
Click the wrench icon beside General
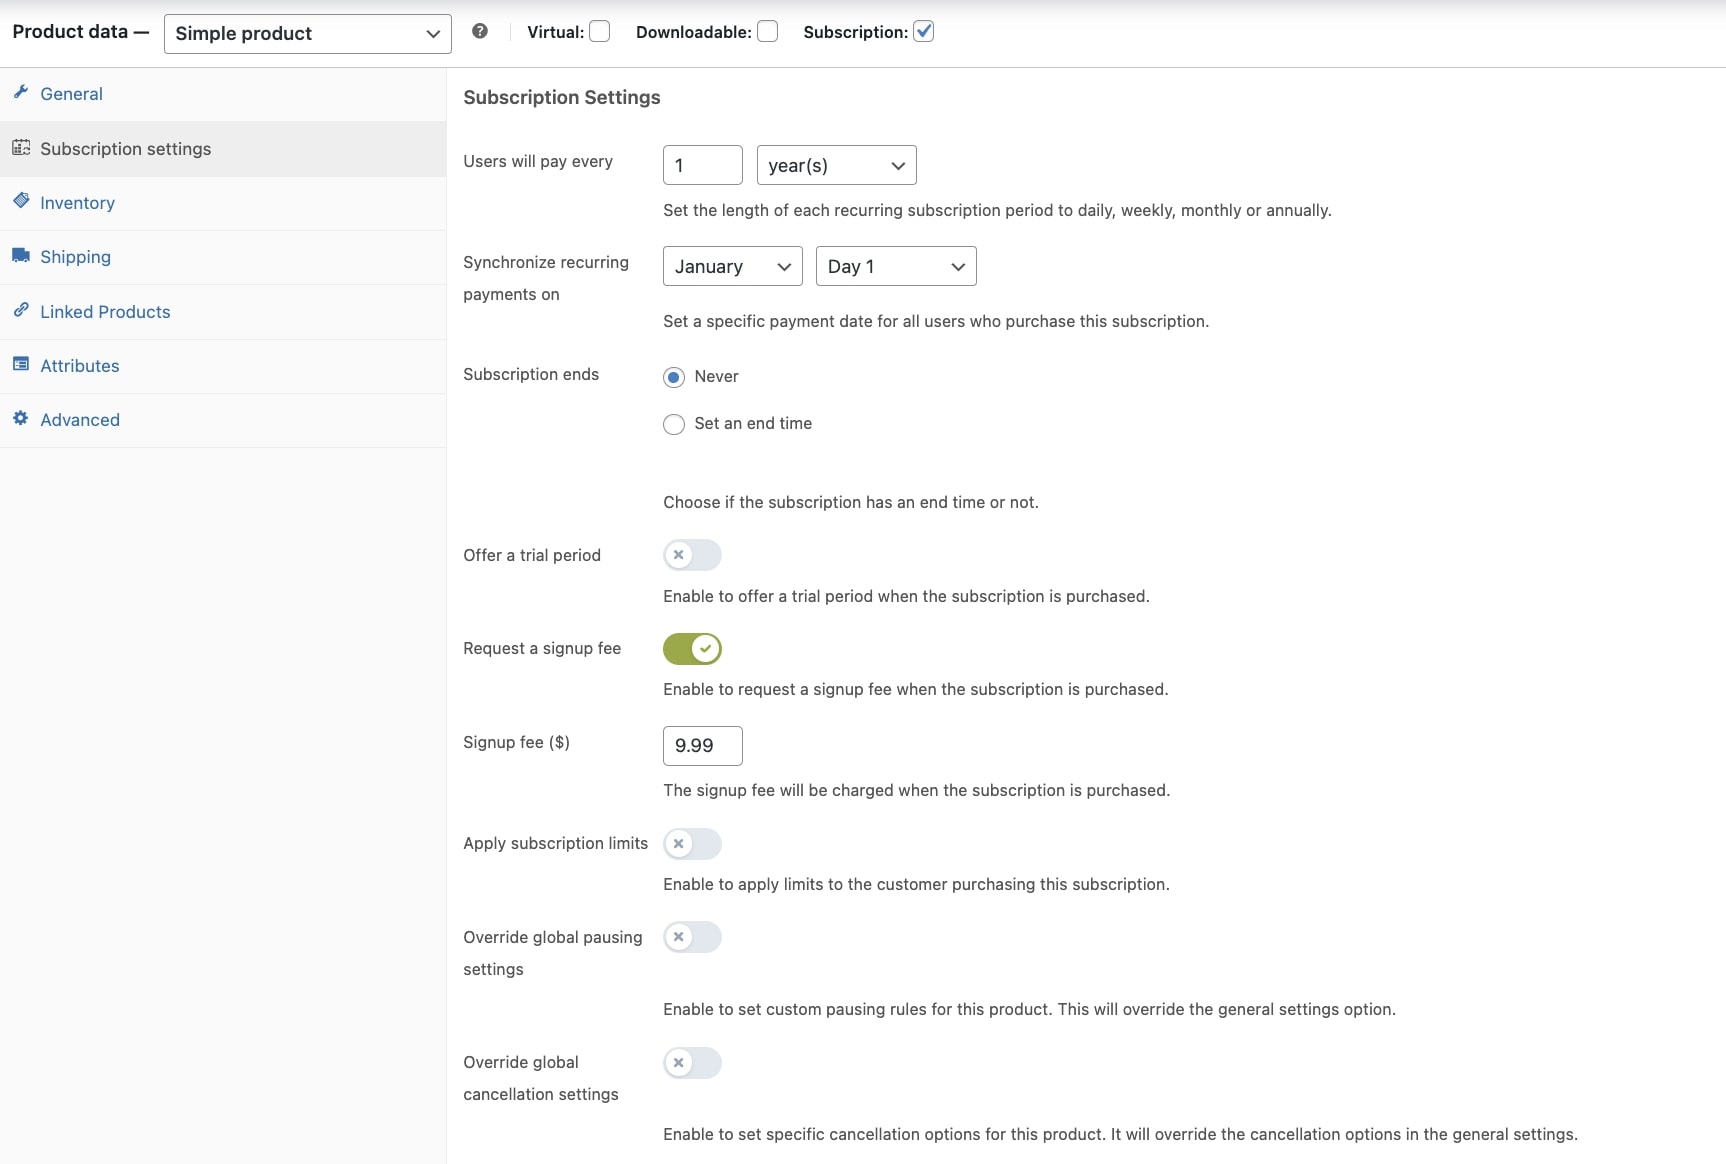pos(21,93)
